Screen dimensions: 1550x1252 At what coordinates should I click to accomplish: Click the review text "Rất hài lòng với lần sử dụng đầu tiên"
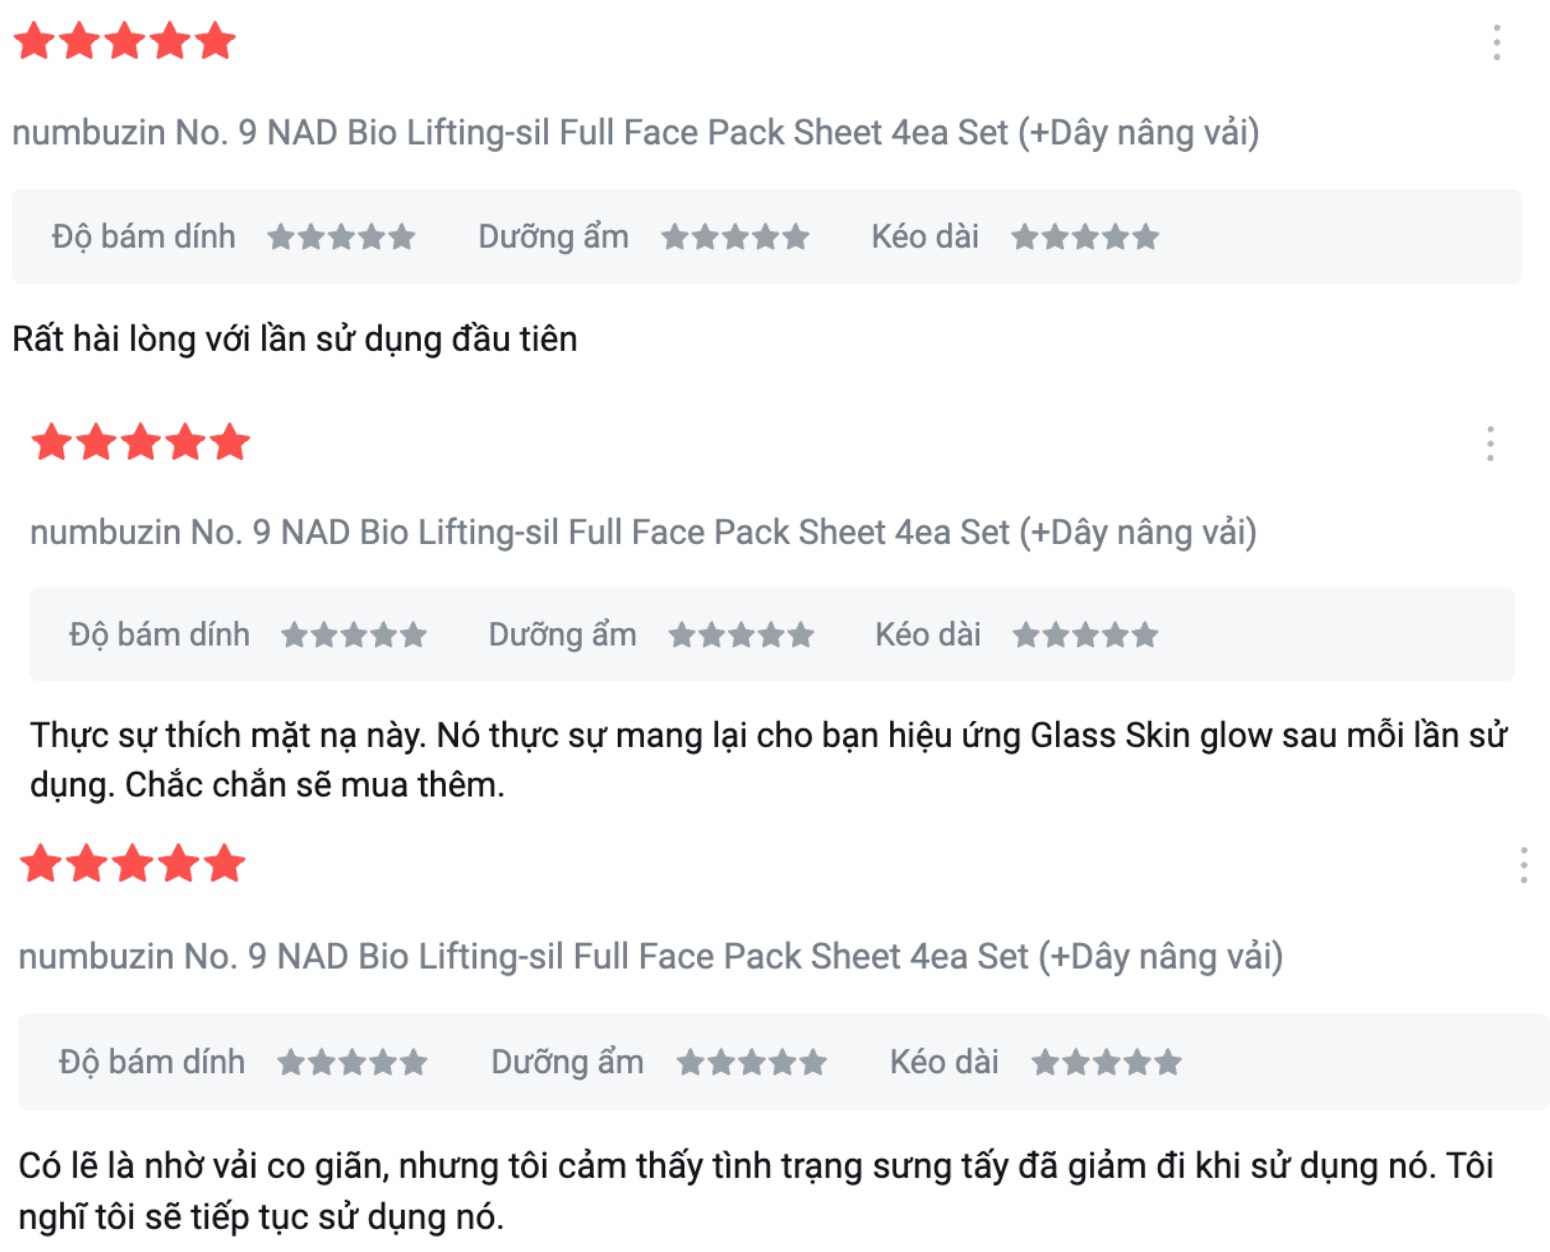coord(295,339)
